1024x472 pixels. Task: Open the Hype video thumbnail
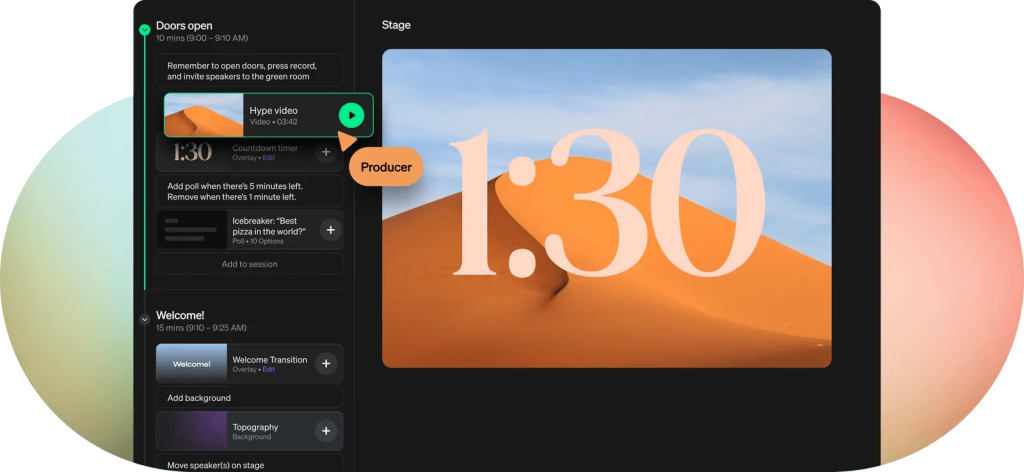pyautogui.click(x=204, y=115)
